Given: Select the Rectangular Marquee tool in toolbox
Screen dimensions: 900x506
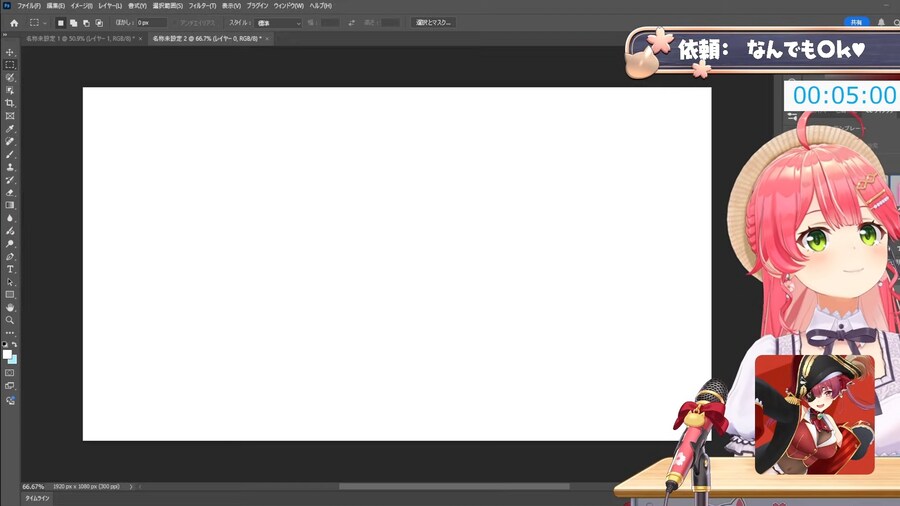Looking at the screenshot, I should [10, 65].
